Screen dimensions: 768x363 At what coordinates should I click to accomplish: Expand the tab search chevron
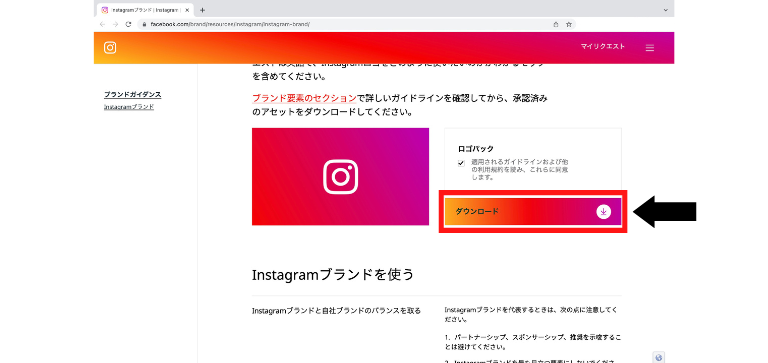pos(666,10)
